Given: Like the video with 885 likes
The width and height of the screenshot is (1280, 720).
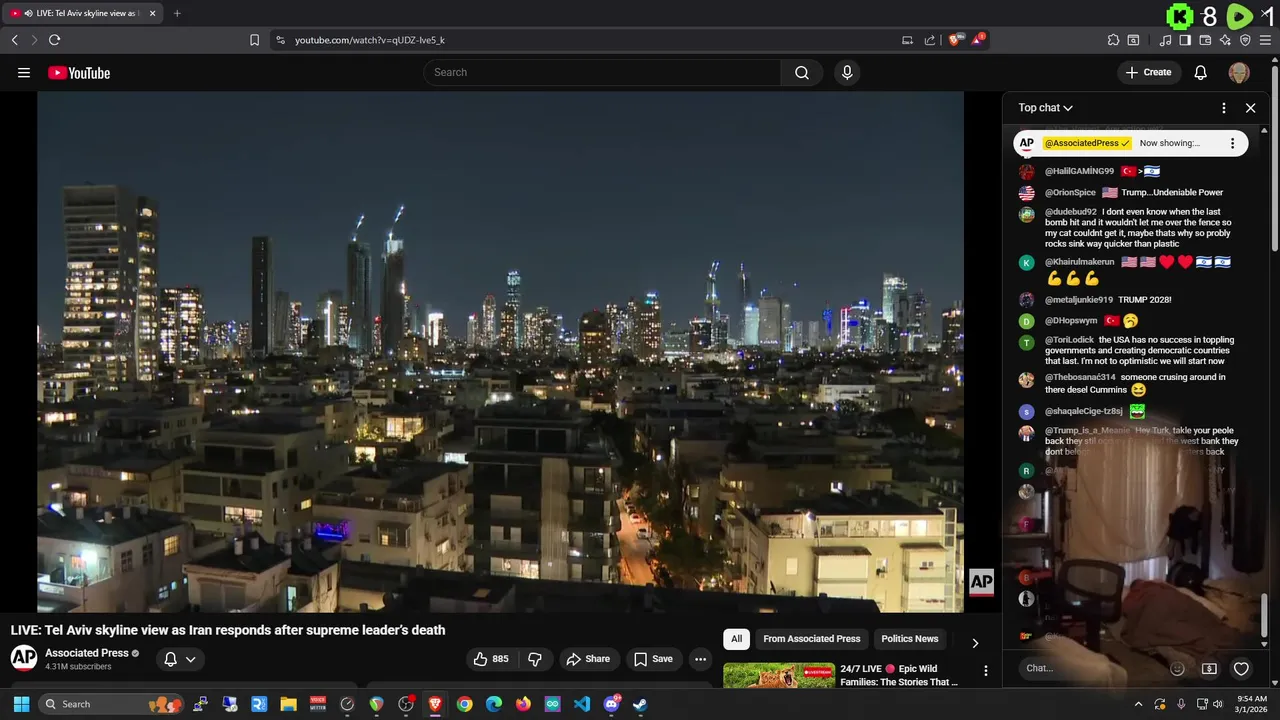Looking at the screenshot, I should [491, 659].
